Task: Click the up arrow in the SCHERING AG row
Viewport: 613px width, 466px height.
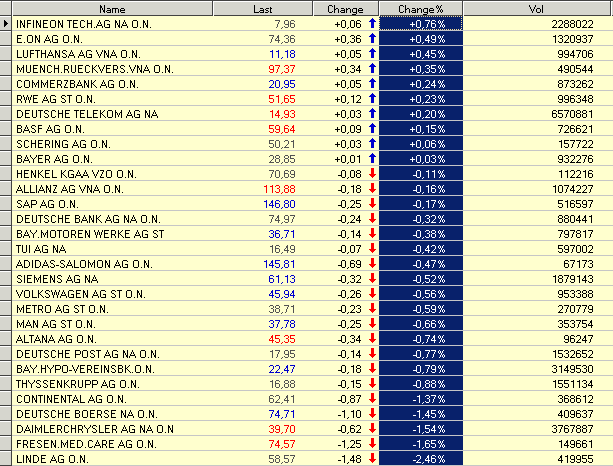Action: 372,143
